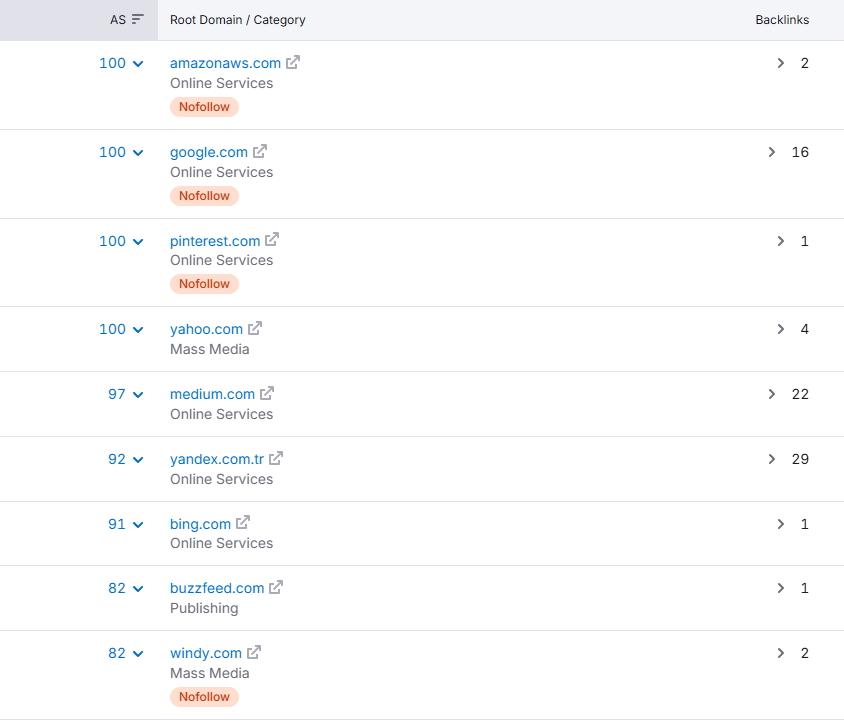Click Mass Media category under yahoo.com
844x721 pixels.
tap(209, 349)
